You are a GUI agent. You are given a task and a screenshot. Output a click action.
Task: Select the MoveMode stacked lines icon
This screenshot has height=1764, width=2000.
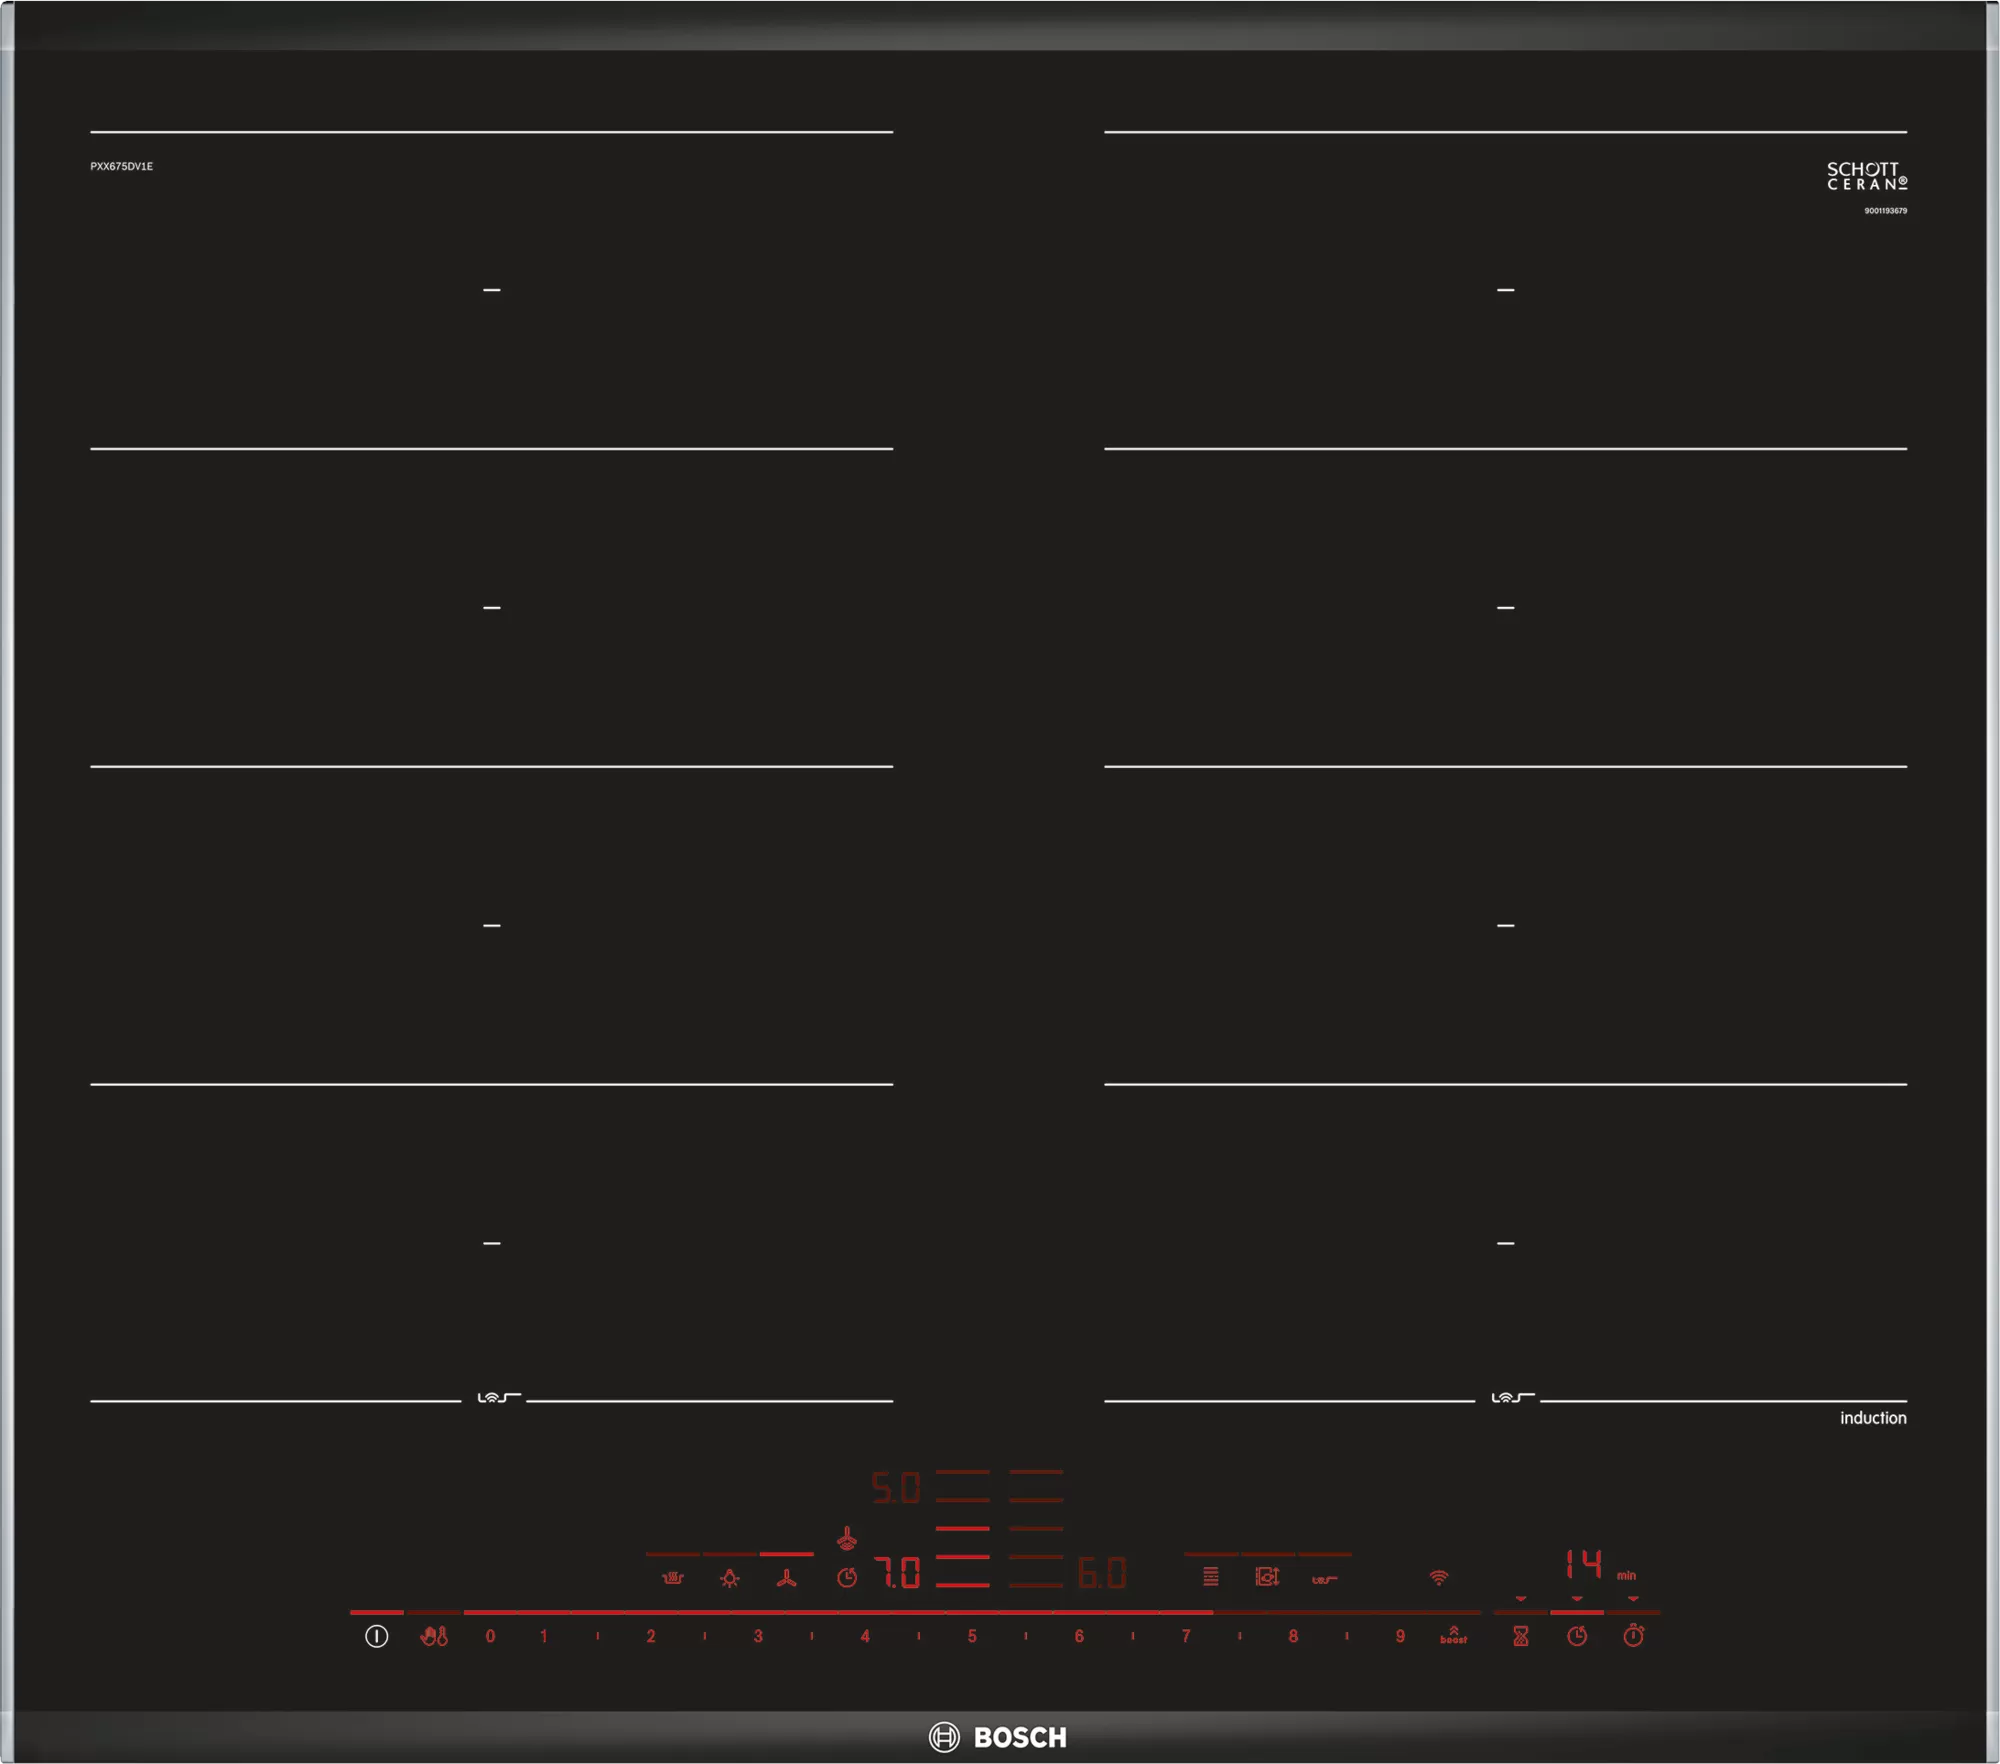pos(1210,1577)
